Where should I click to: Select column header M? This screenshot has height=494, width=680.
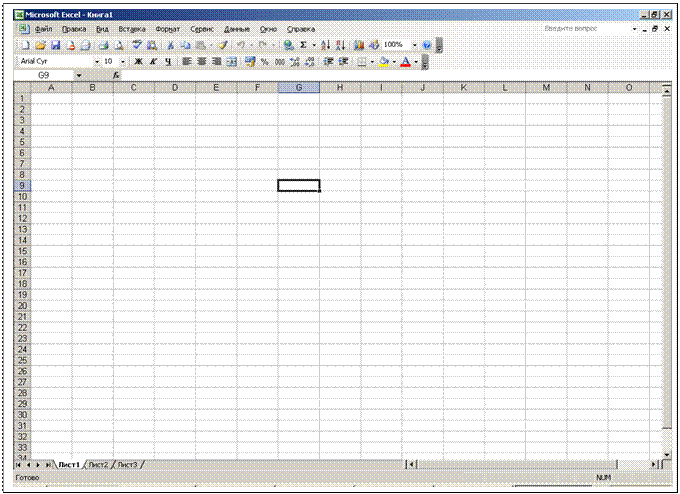(546, 88)
